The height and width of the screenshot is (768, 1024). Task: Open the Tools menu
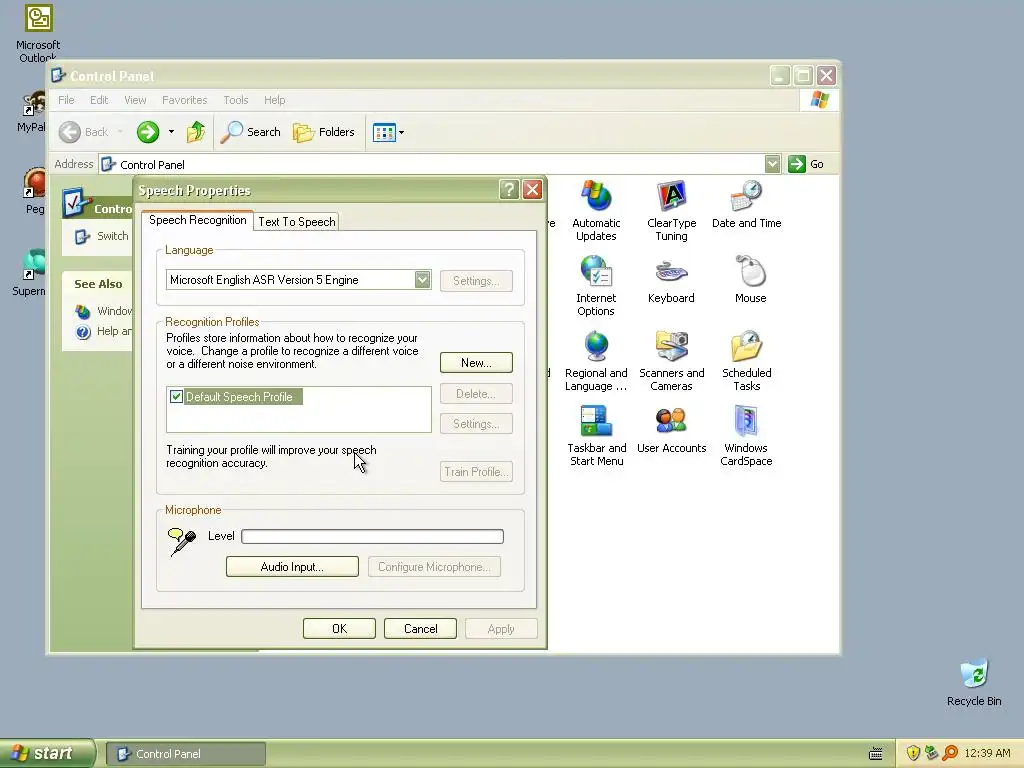tap(236, 100)
